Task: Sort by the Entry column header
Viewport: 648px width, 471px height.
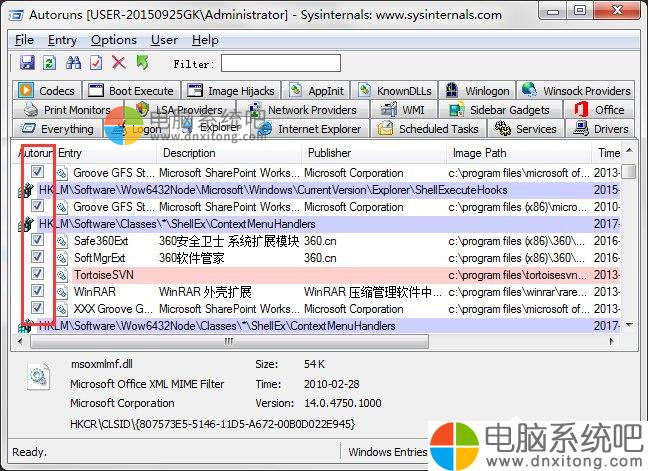Action: [x=106, y=153]
